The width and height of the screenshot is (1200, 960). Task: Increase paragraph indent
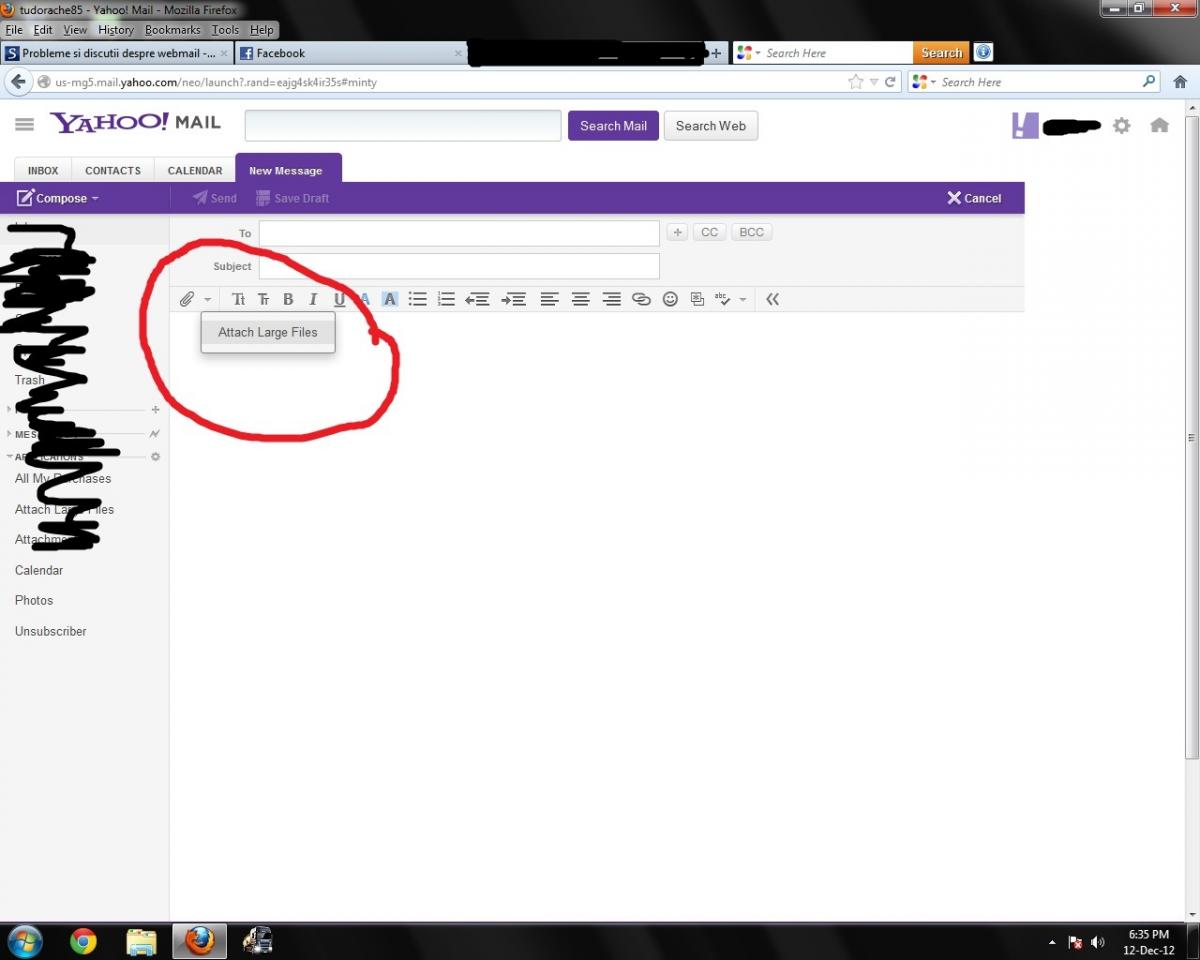[x=513, y=299]
